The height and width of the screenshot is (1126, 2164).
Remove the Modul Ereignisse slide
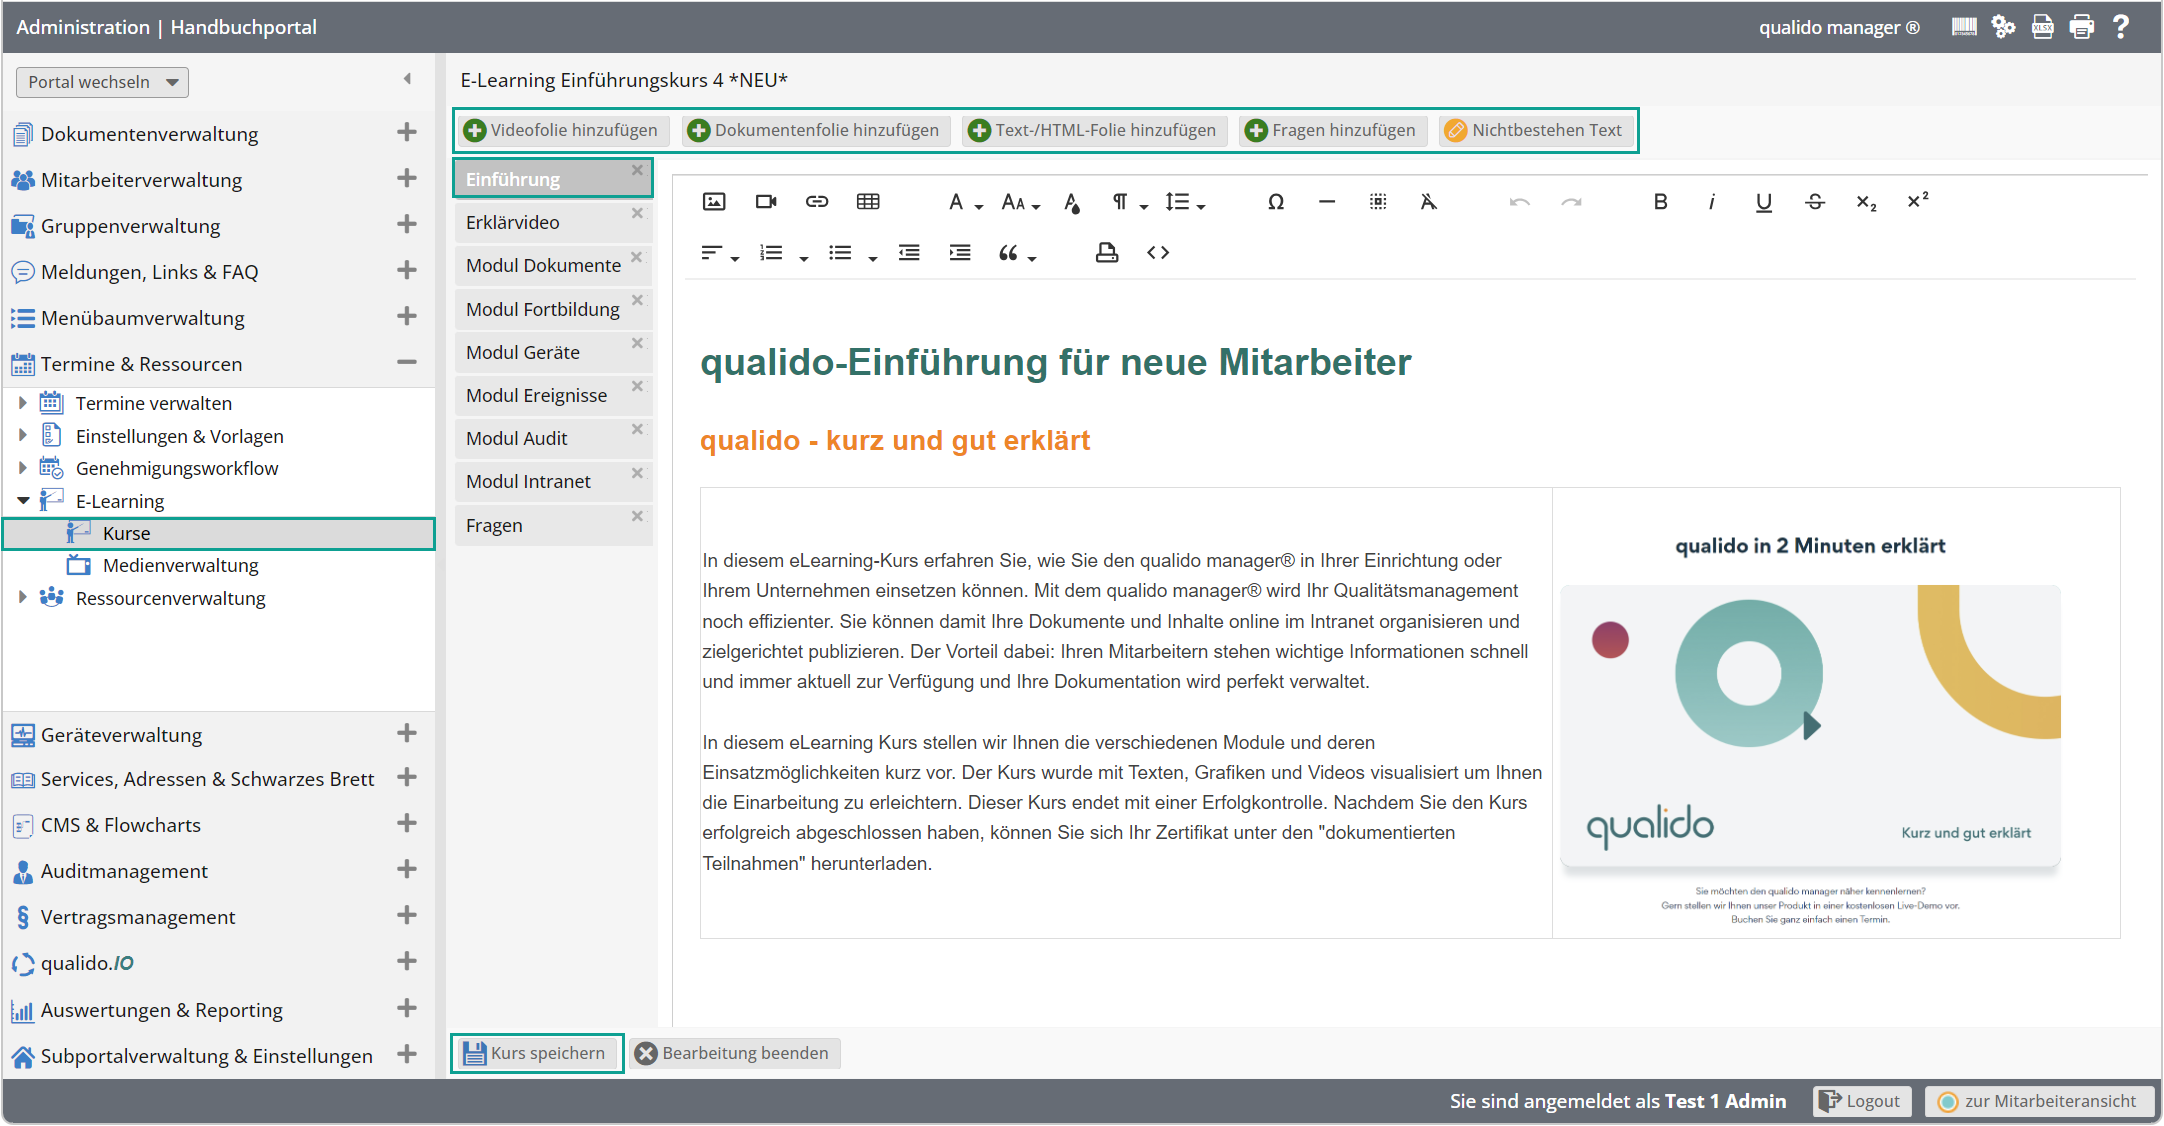tap(637, 386)
